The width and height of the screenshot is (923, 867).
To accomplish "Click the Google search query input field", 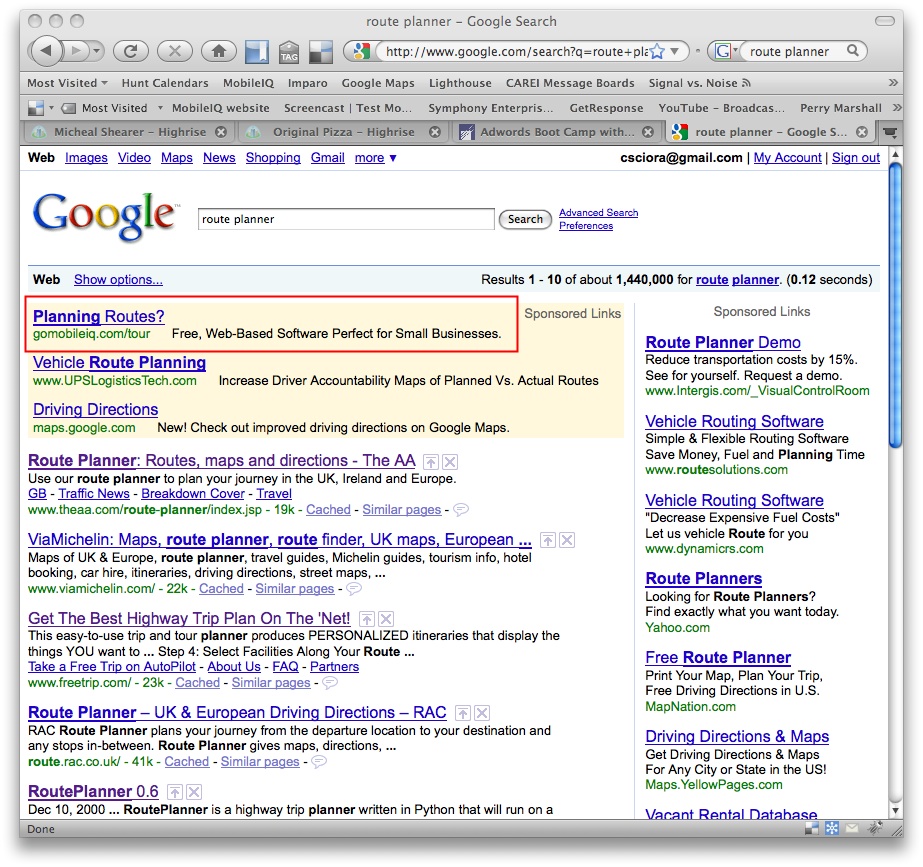I will click(x=345, y=219).
